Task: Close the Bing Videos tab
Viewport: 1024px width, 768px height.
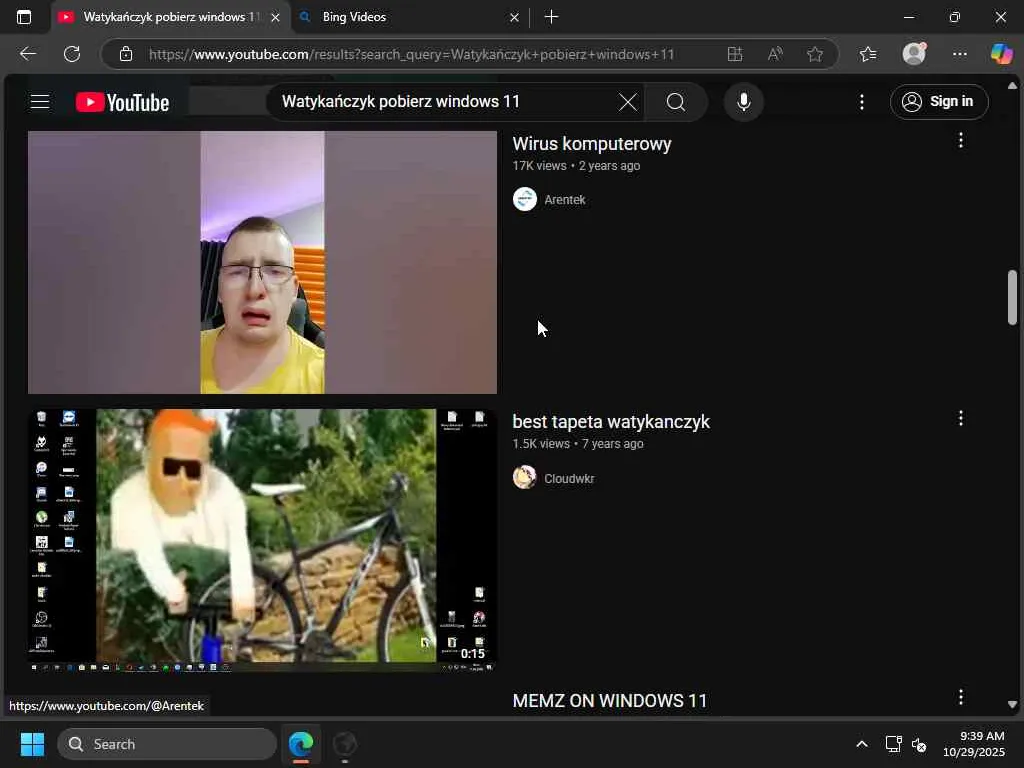Action: pyautogui.click(x=514, y=18)
